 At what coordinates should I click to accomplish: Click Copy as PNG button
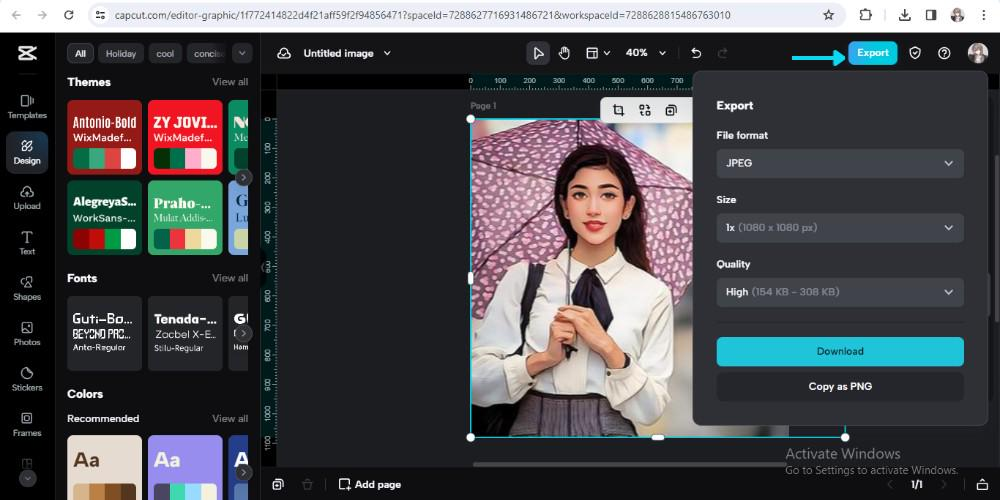coord(840,386)
